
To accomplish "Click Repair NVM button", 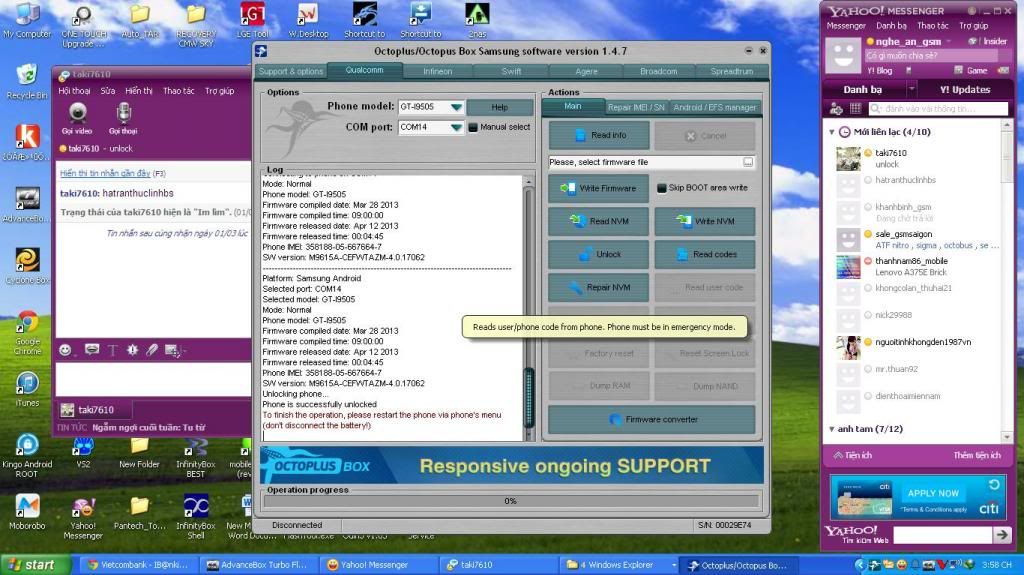I will coord(599,288).
